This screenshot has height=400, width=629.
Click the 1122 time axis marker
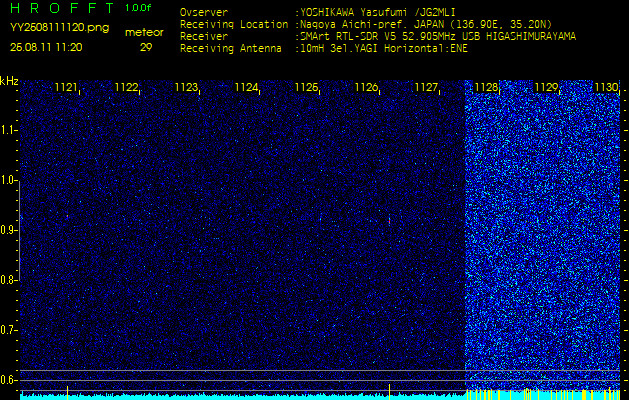tap(126, 87)
